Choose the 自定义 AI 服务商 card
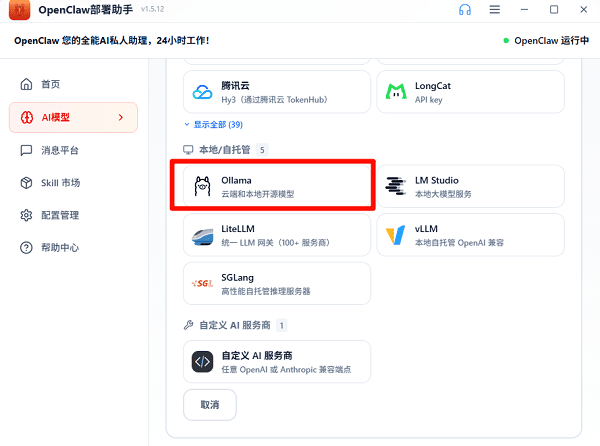The image size is (600, 446). [x=277, y=361]
